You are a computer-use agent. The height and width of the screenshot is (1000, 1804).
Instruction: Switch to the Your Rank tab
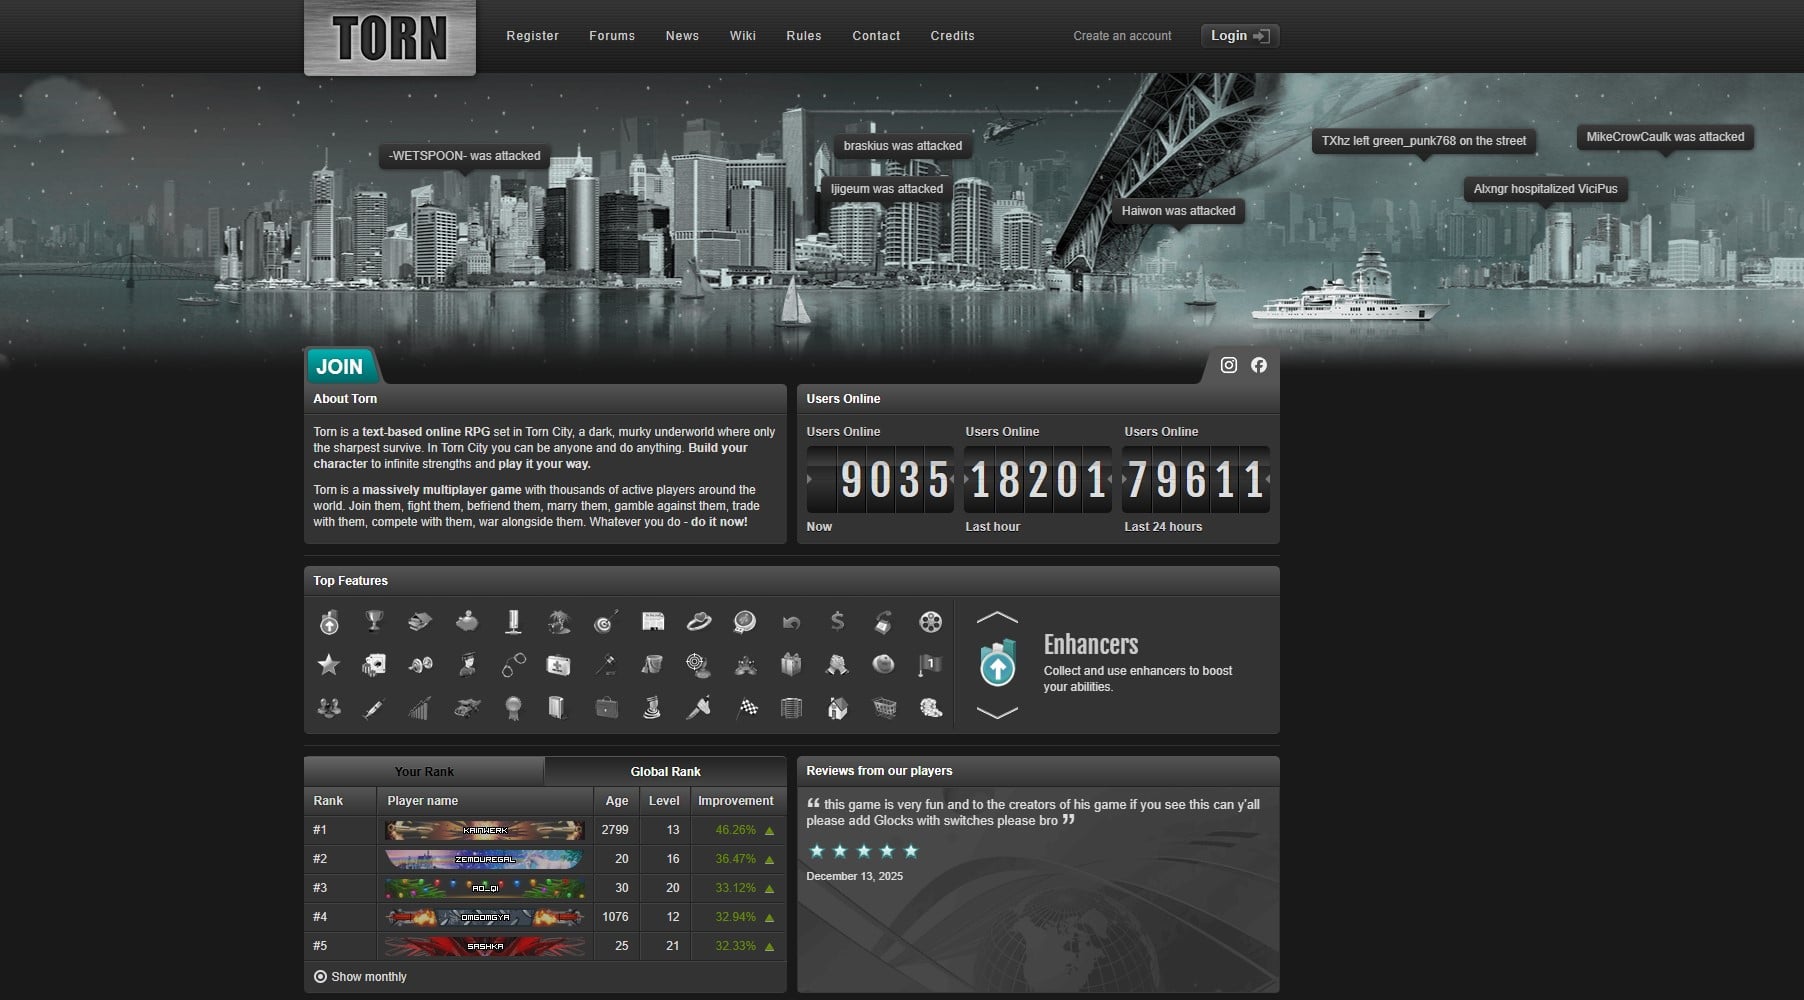(424, 771)
